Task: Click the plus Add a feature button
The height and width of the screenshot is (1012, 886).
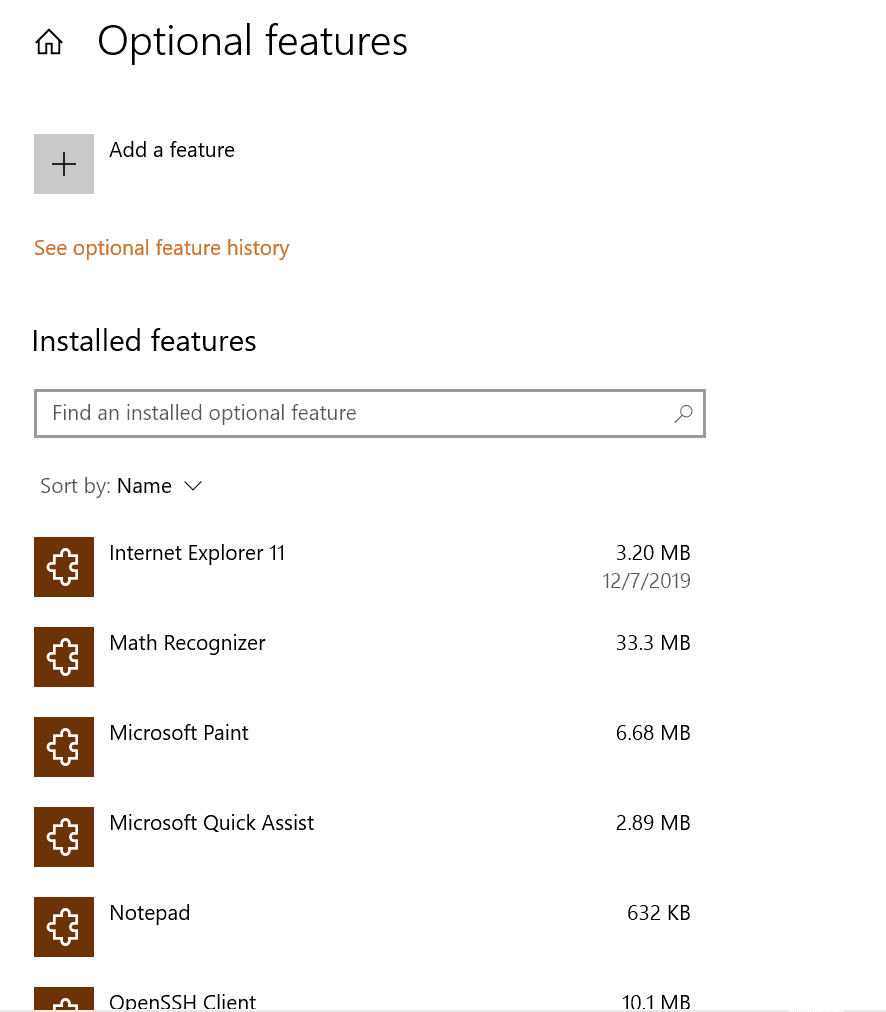Action: point(64,164)
